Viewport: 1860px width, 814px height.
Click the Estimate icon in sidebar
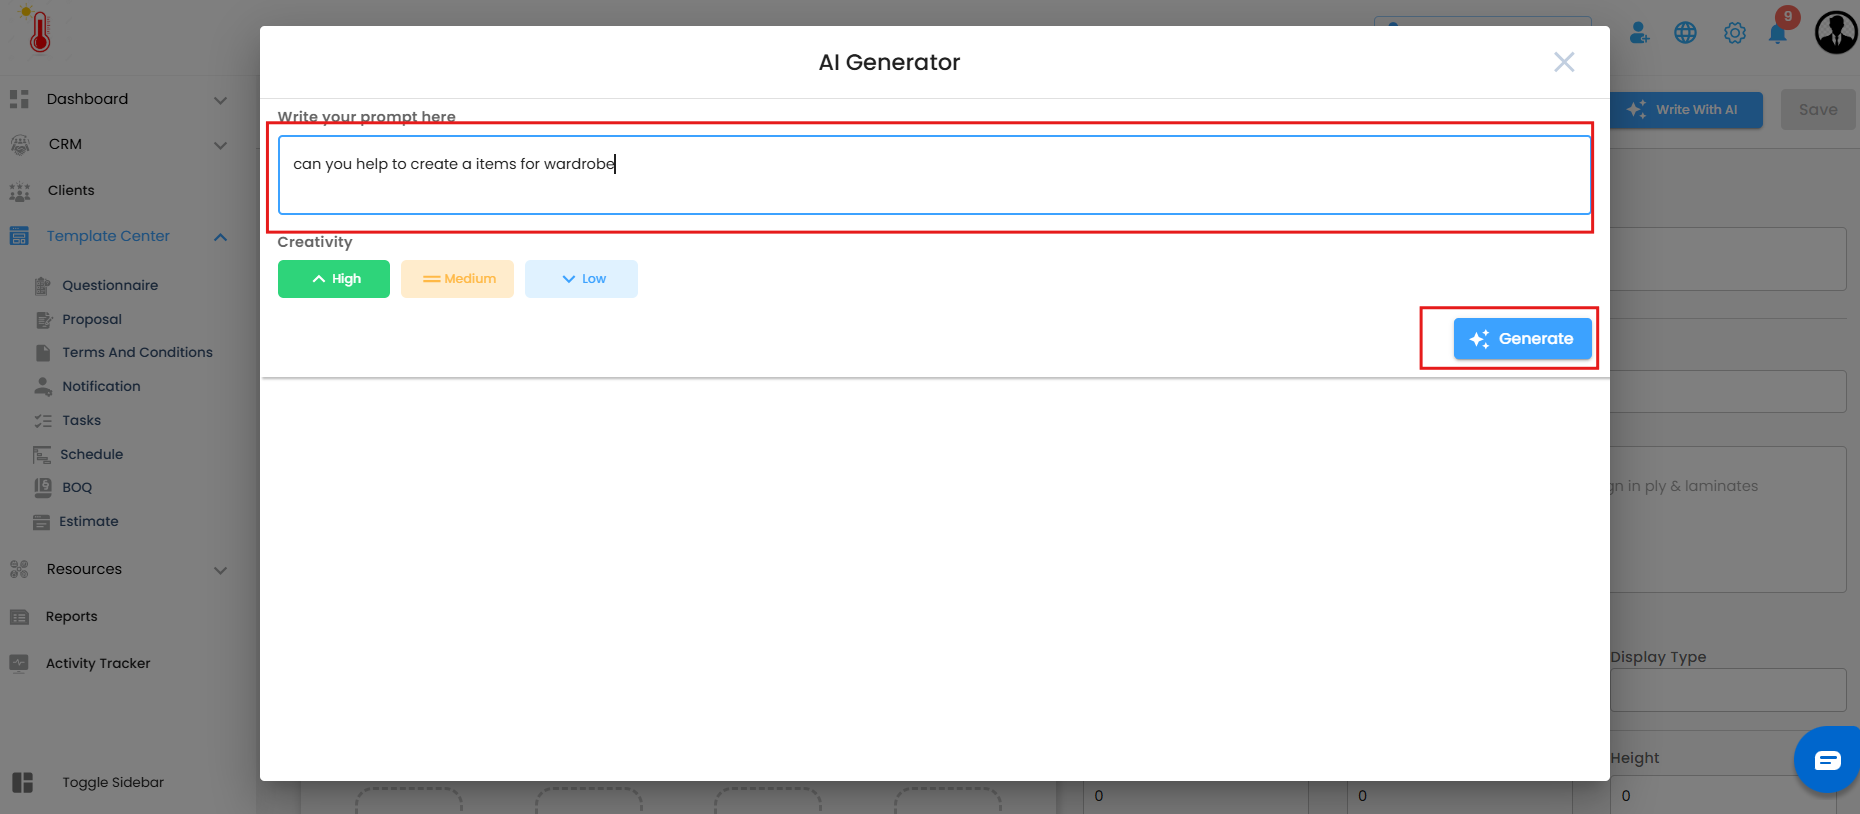41,522
